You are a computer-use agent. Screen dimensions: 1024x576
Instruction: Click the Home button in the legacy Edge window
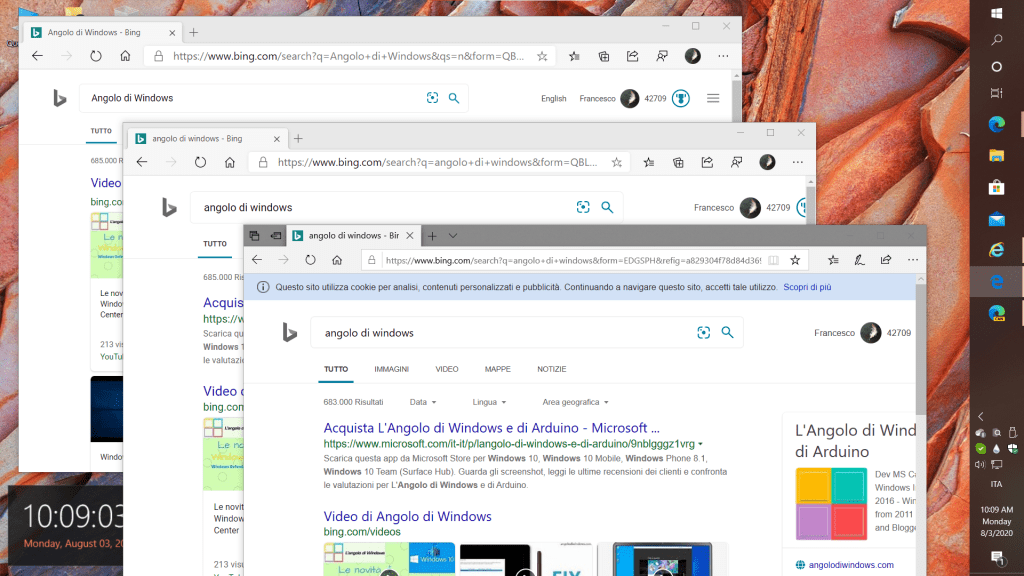pyautogui.click(x=338, y=260)
